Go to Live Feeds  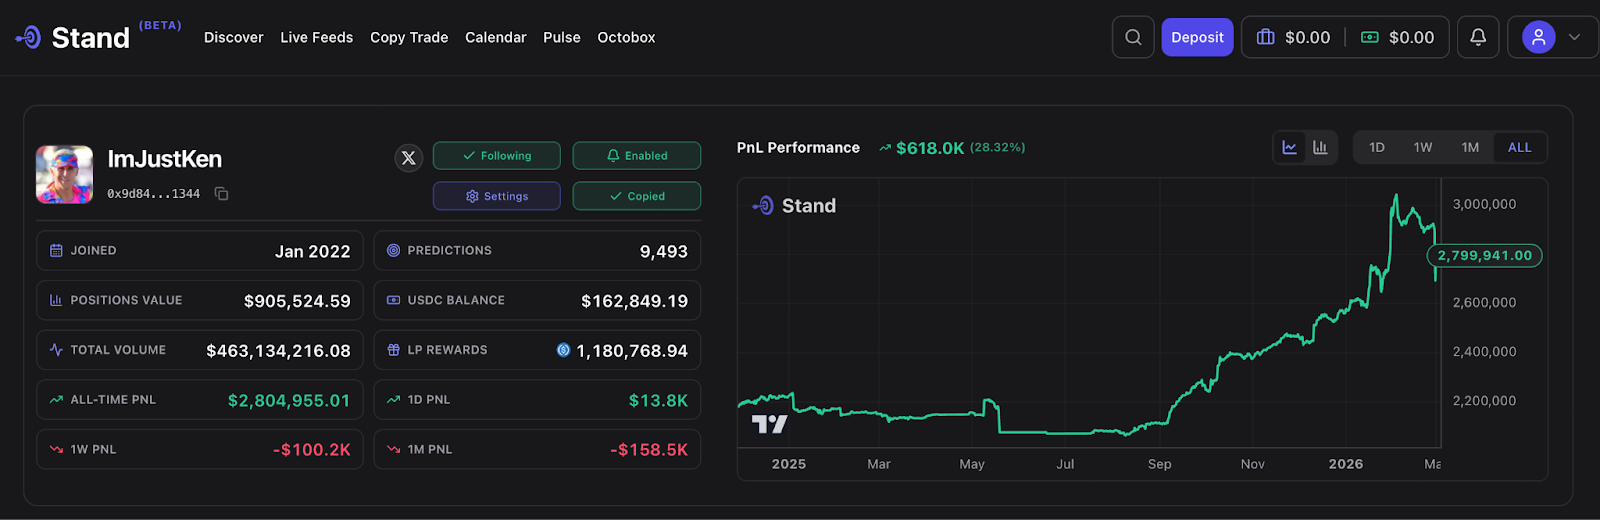pyautogui.click(x=316, y=37)
